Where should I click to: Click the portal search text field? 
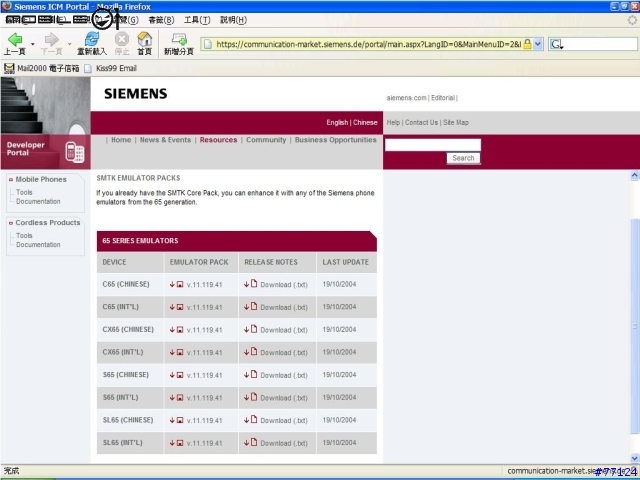[x=433, y=145]
